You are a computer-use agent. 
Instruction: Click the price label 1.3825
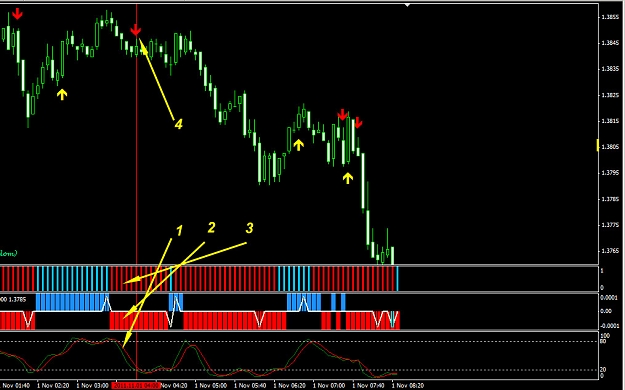tap(610, 95)
